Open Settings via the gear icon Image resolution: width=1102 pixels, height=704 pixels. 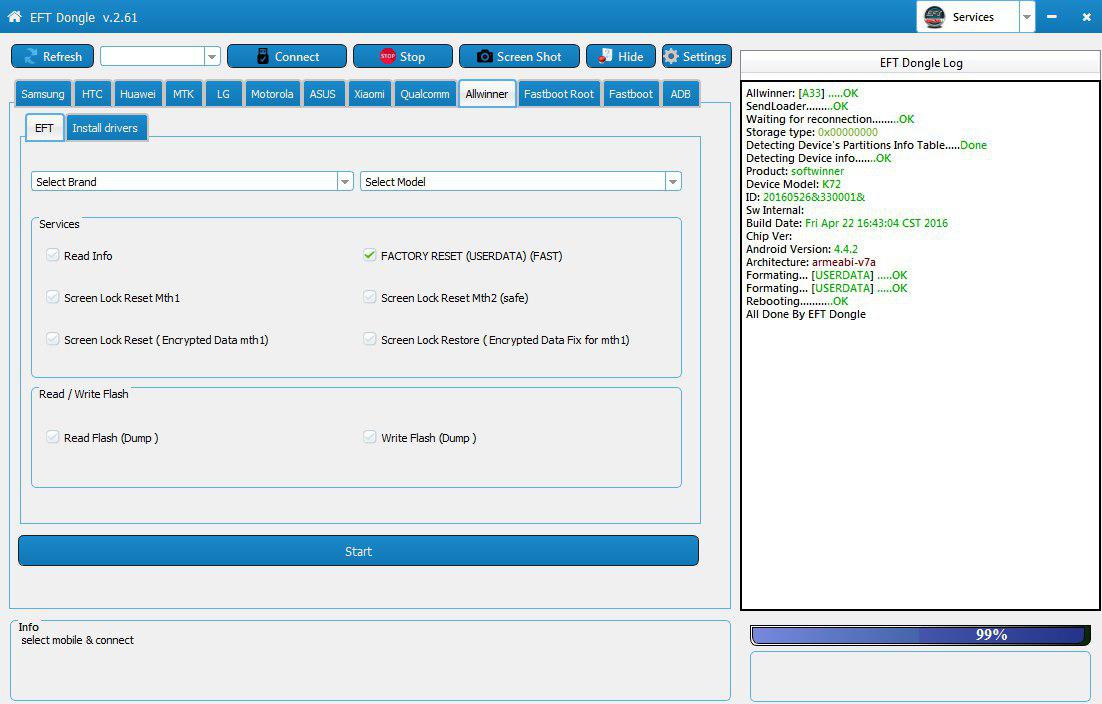(671, 57)
